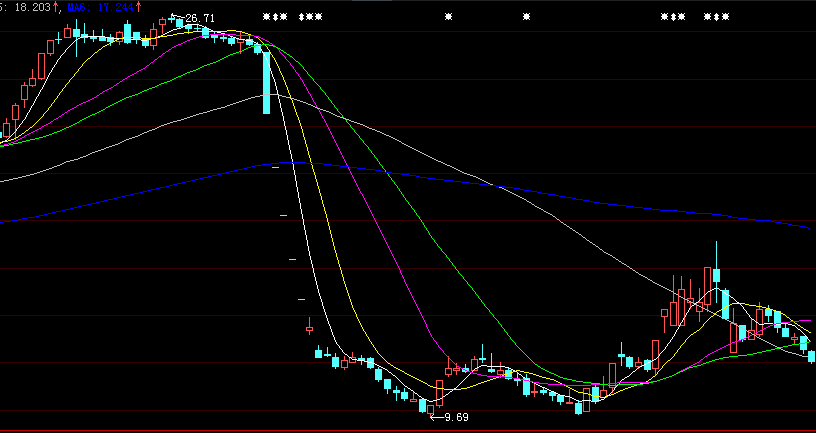Click the last candlestick at far right
The height and width of the screenshot is (433, 816).
point(810,356)
